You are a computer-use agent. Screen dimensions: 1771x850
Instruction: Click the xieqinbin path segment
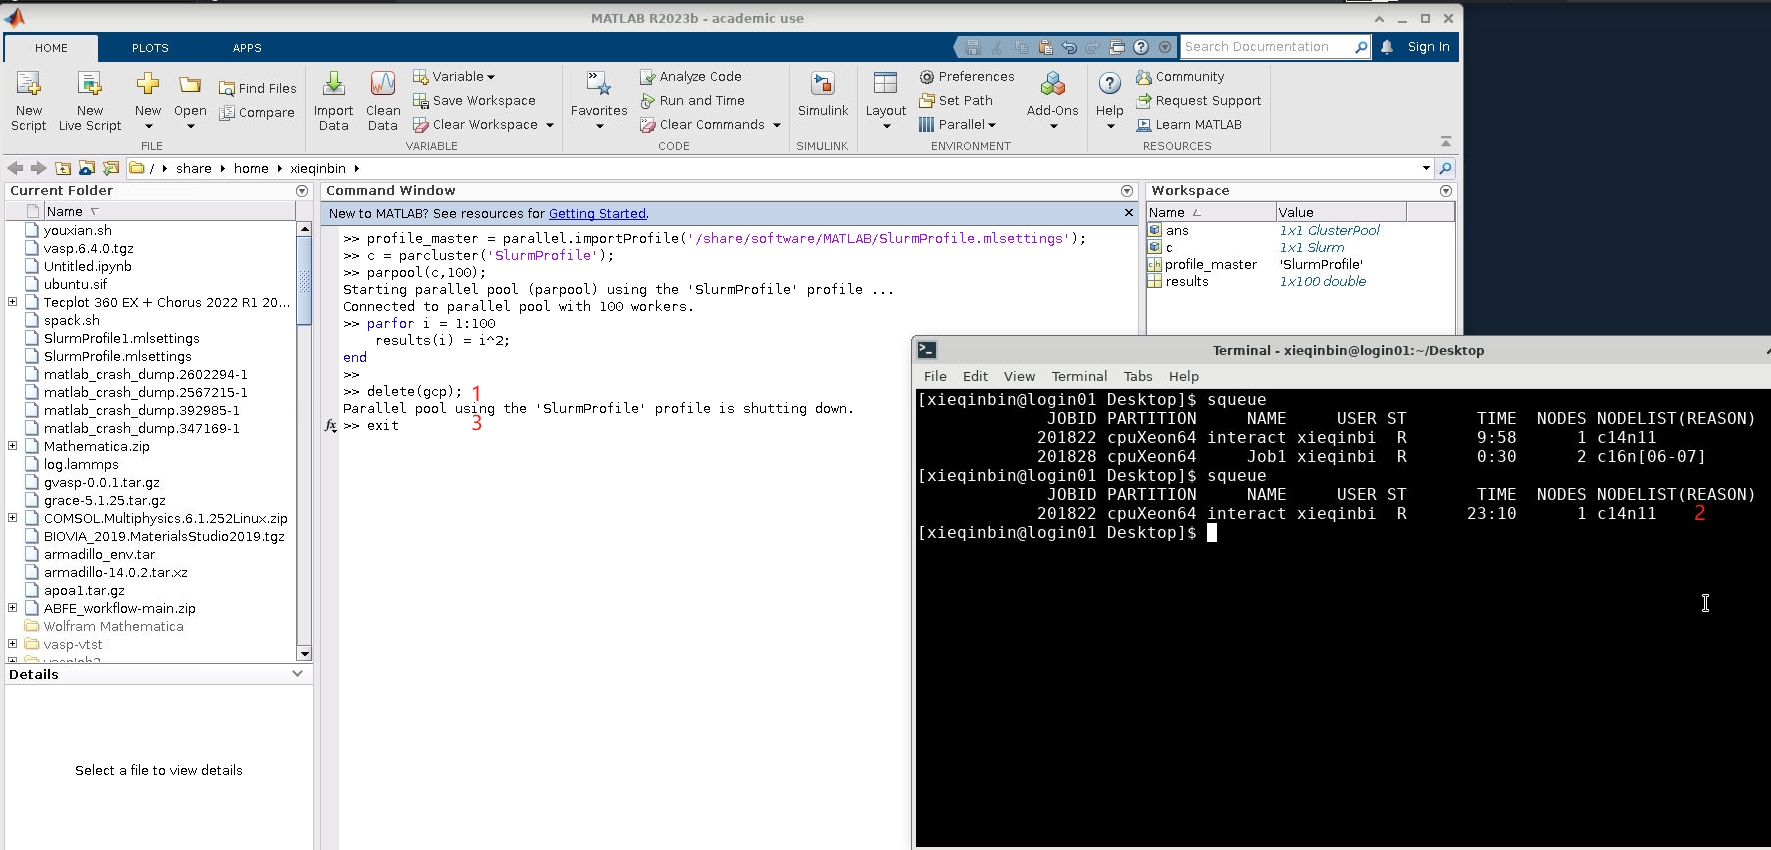[318, 168]
